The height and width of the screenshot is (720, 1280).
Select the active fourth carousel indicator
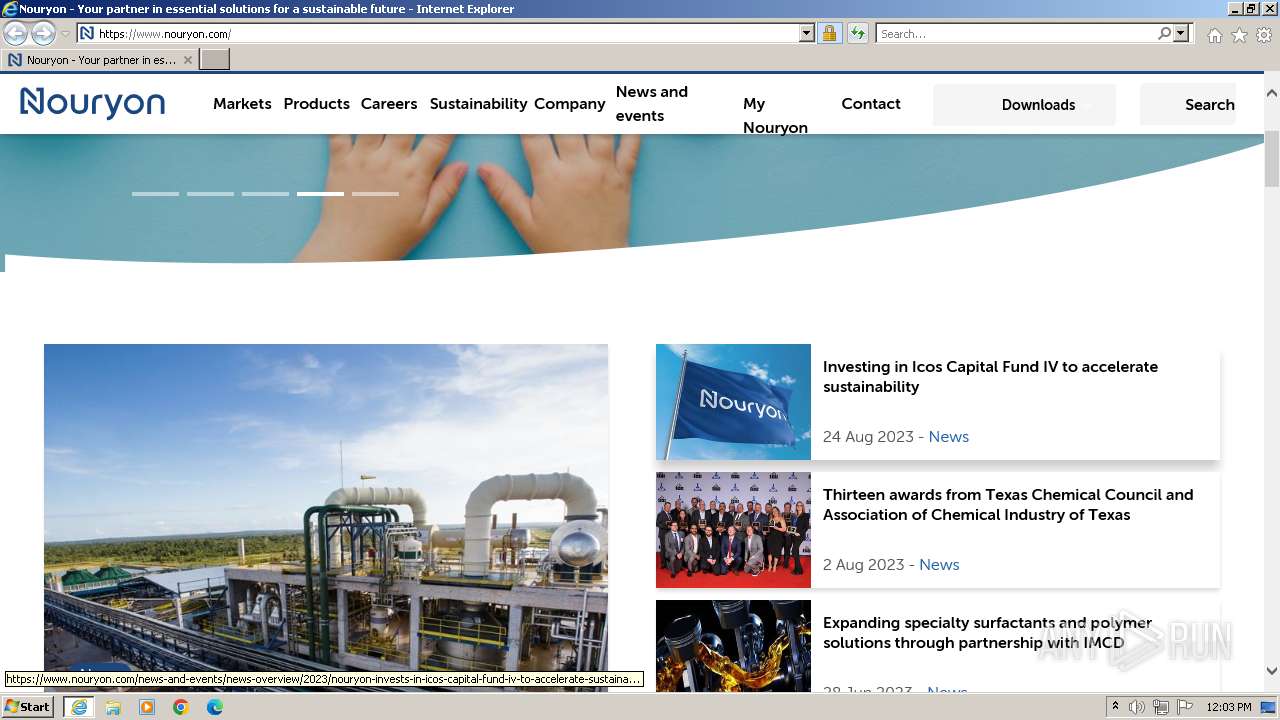(x=320, y=194)
